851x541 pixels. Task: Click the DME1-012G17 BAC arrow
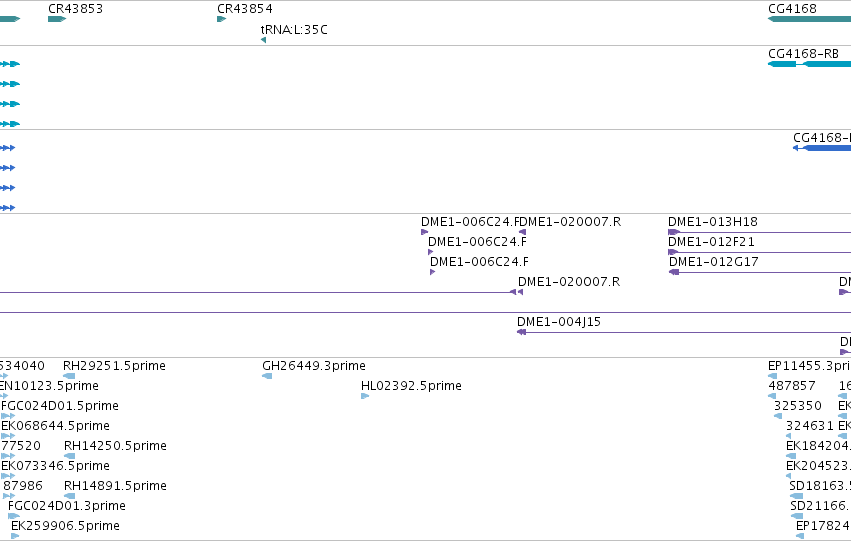(674, 272)
